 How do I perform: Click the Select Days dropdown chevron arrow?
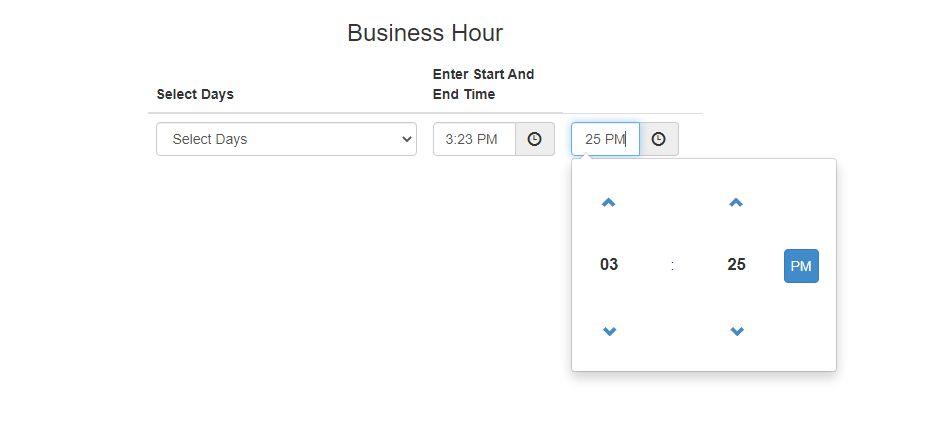(x=407, y=139)
